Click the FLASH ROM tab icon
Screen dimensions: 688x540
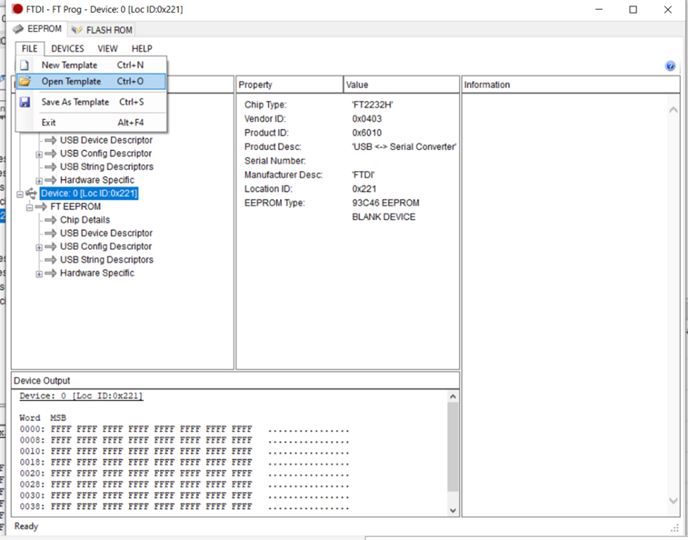[x=77, y=30]
